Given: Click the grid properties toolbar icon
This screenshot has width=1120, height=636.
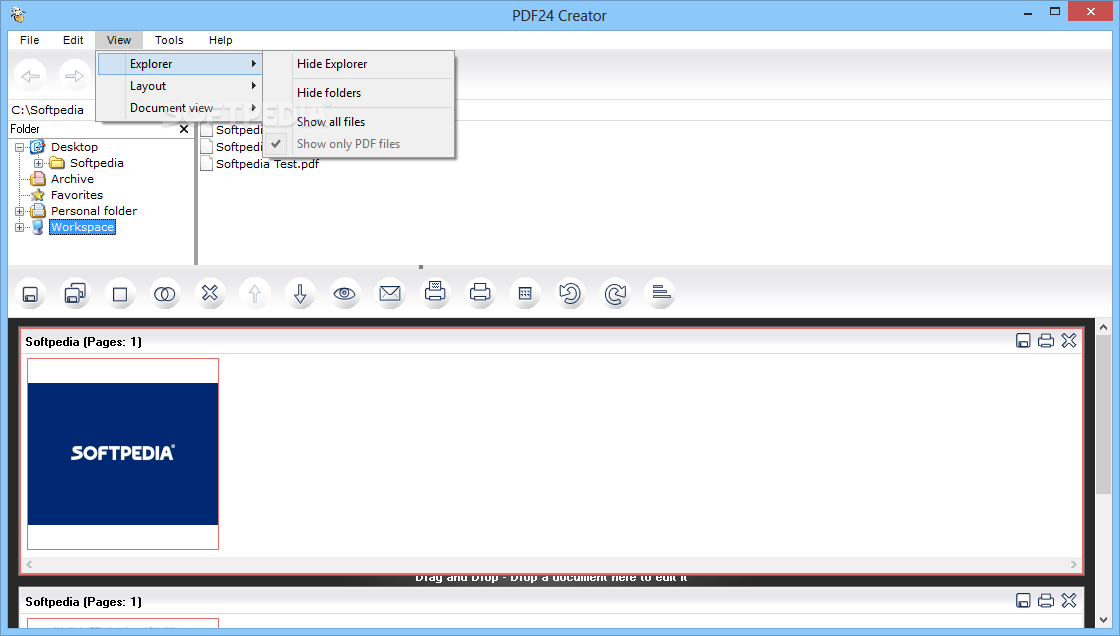Looking at the screenshot, I should point(525,294).
